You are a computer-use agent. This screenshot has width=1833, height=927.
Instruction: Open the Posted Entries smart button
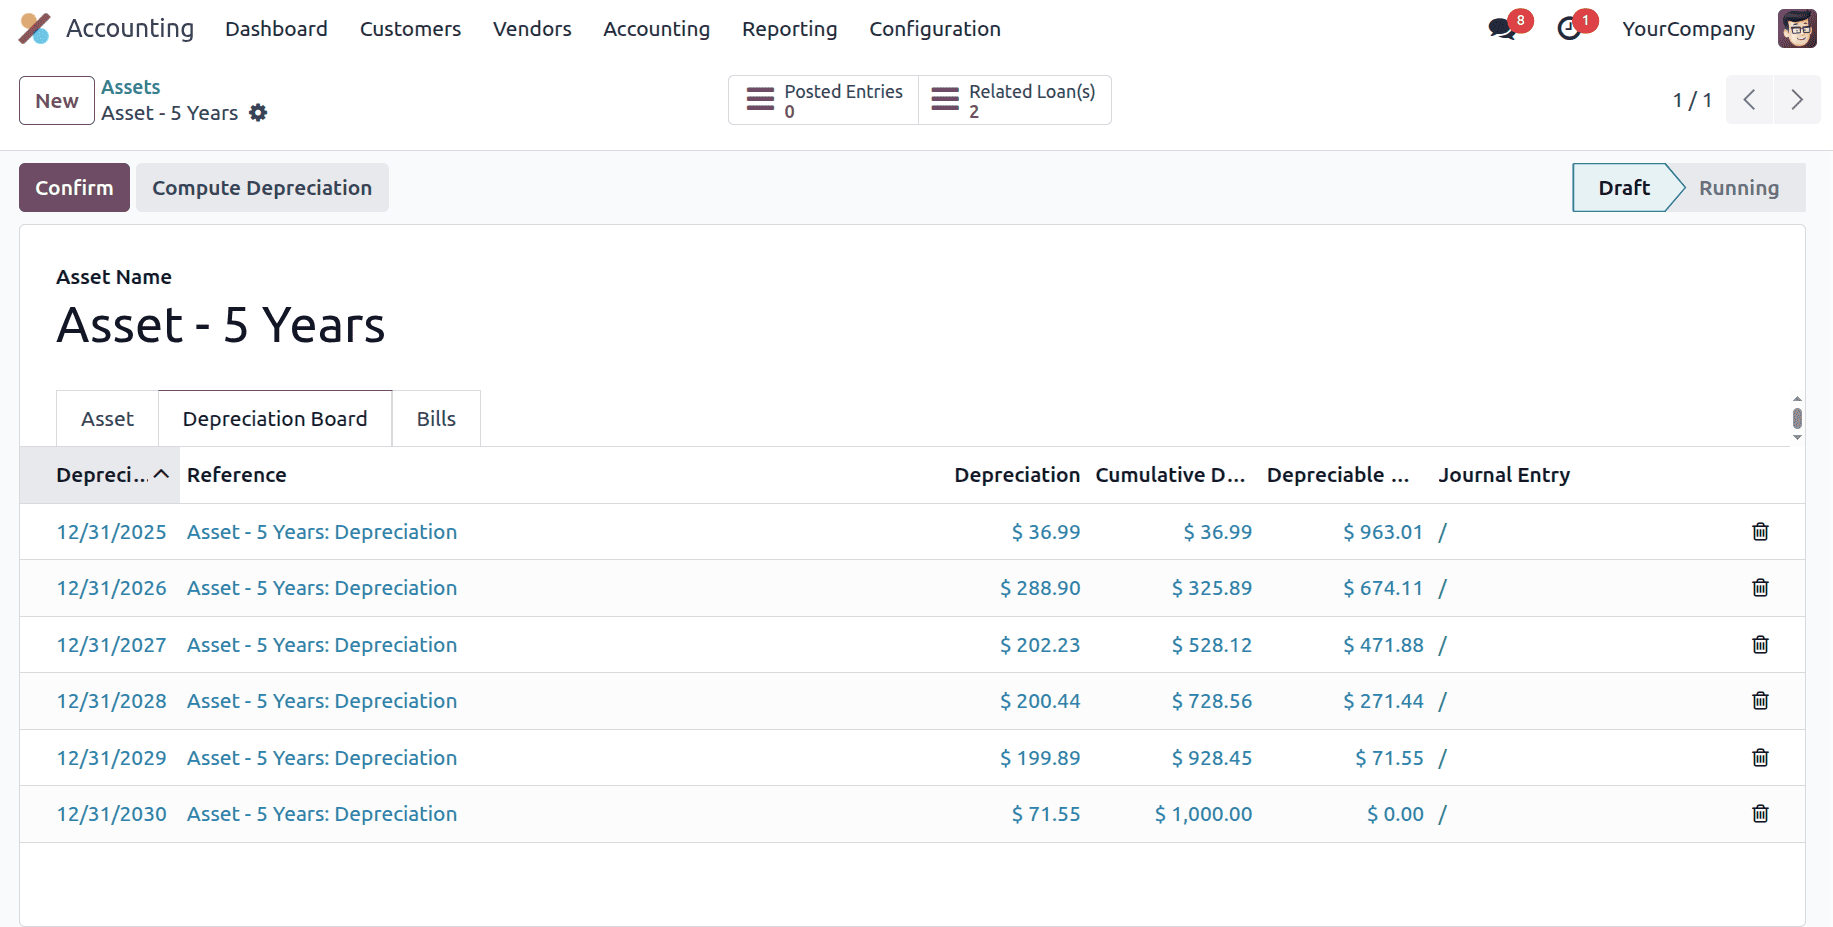[822, 100]
